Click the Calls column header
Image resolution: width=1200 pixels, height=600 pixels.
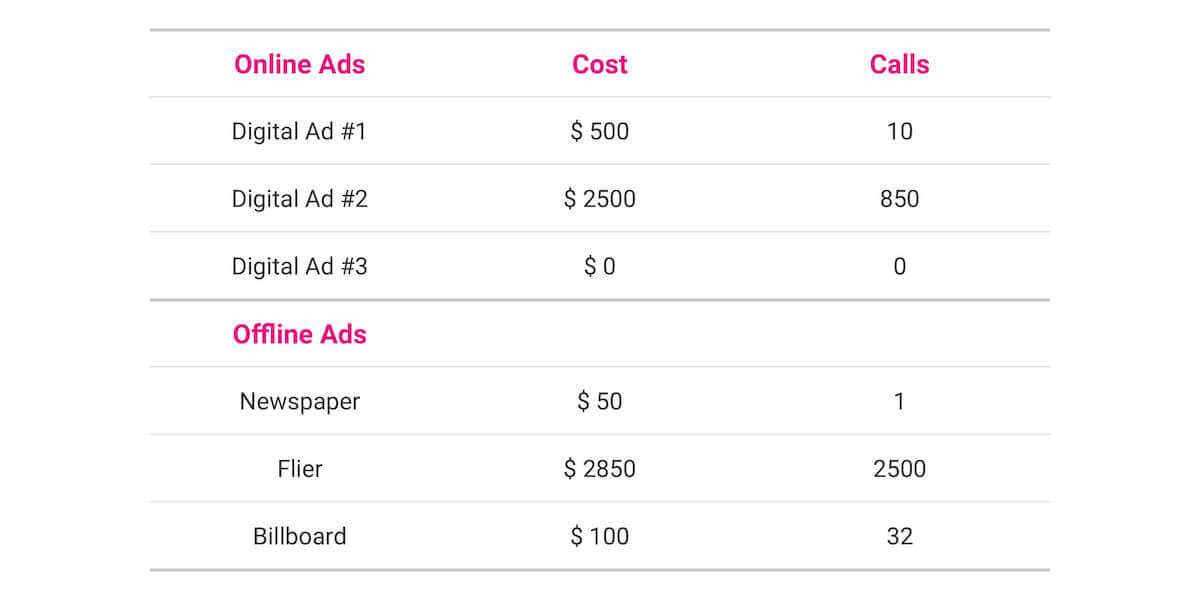[899, 64]
